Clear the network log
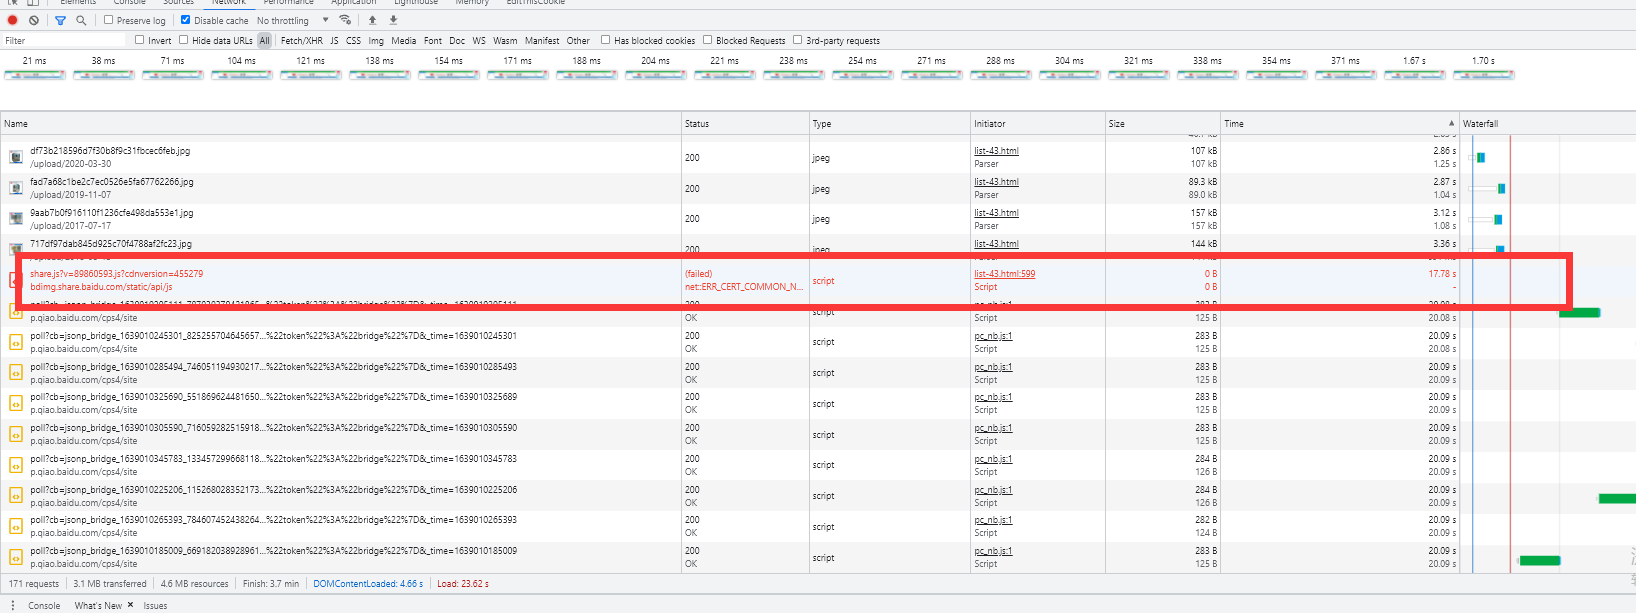 pos(34,20)
